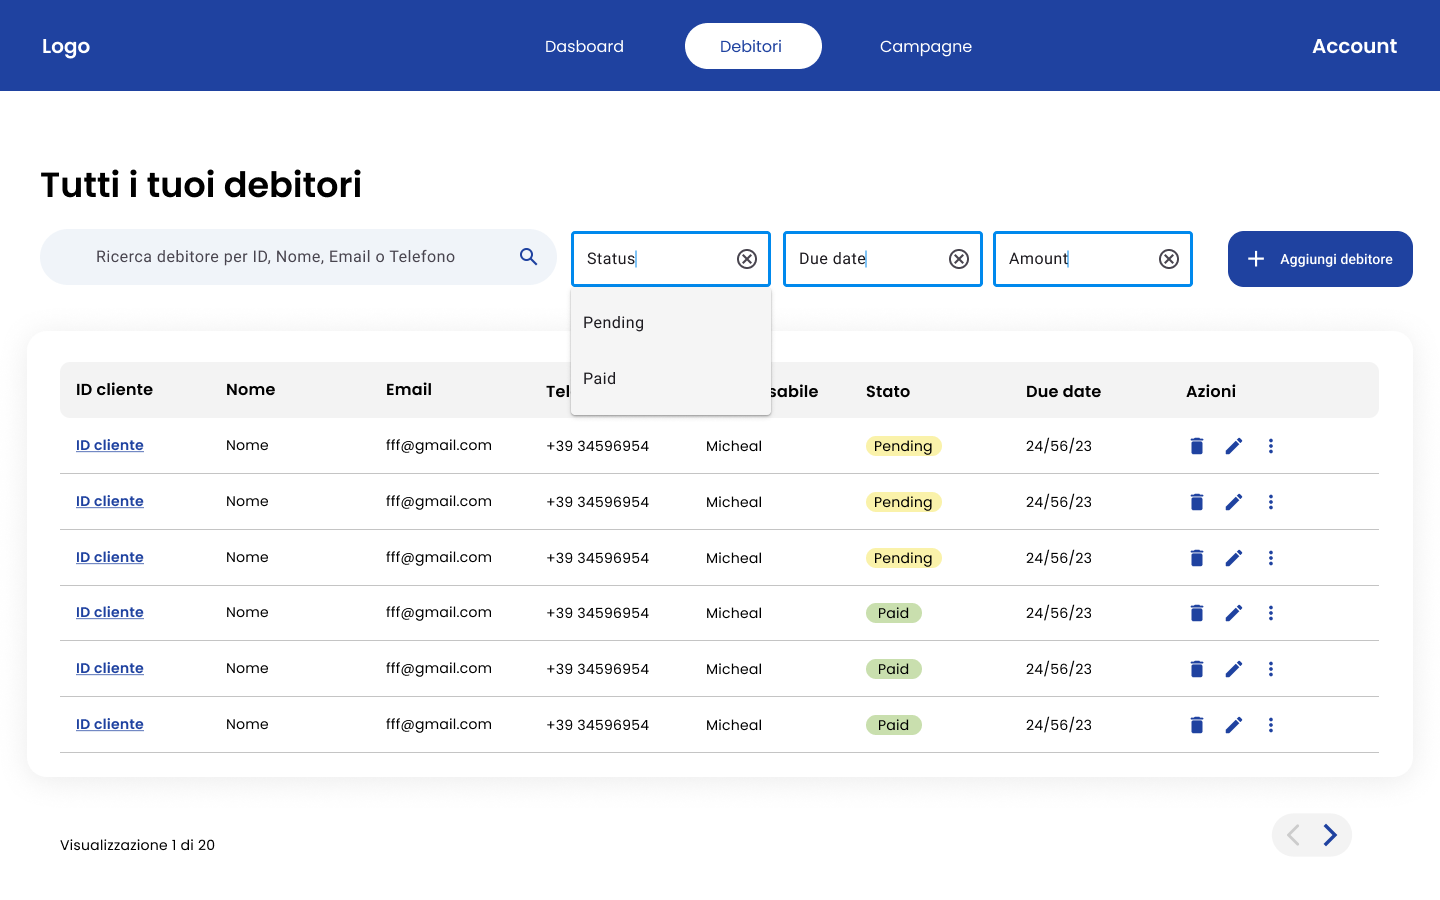Viewport: 1440px width, 900px height.
Task: Clear the Due date filter with its X icon
Action: click(959, 259)
